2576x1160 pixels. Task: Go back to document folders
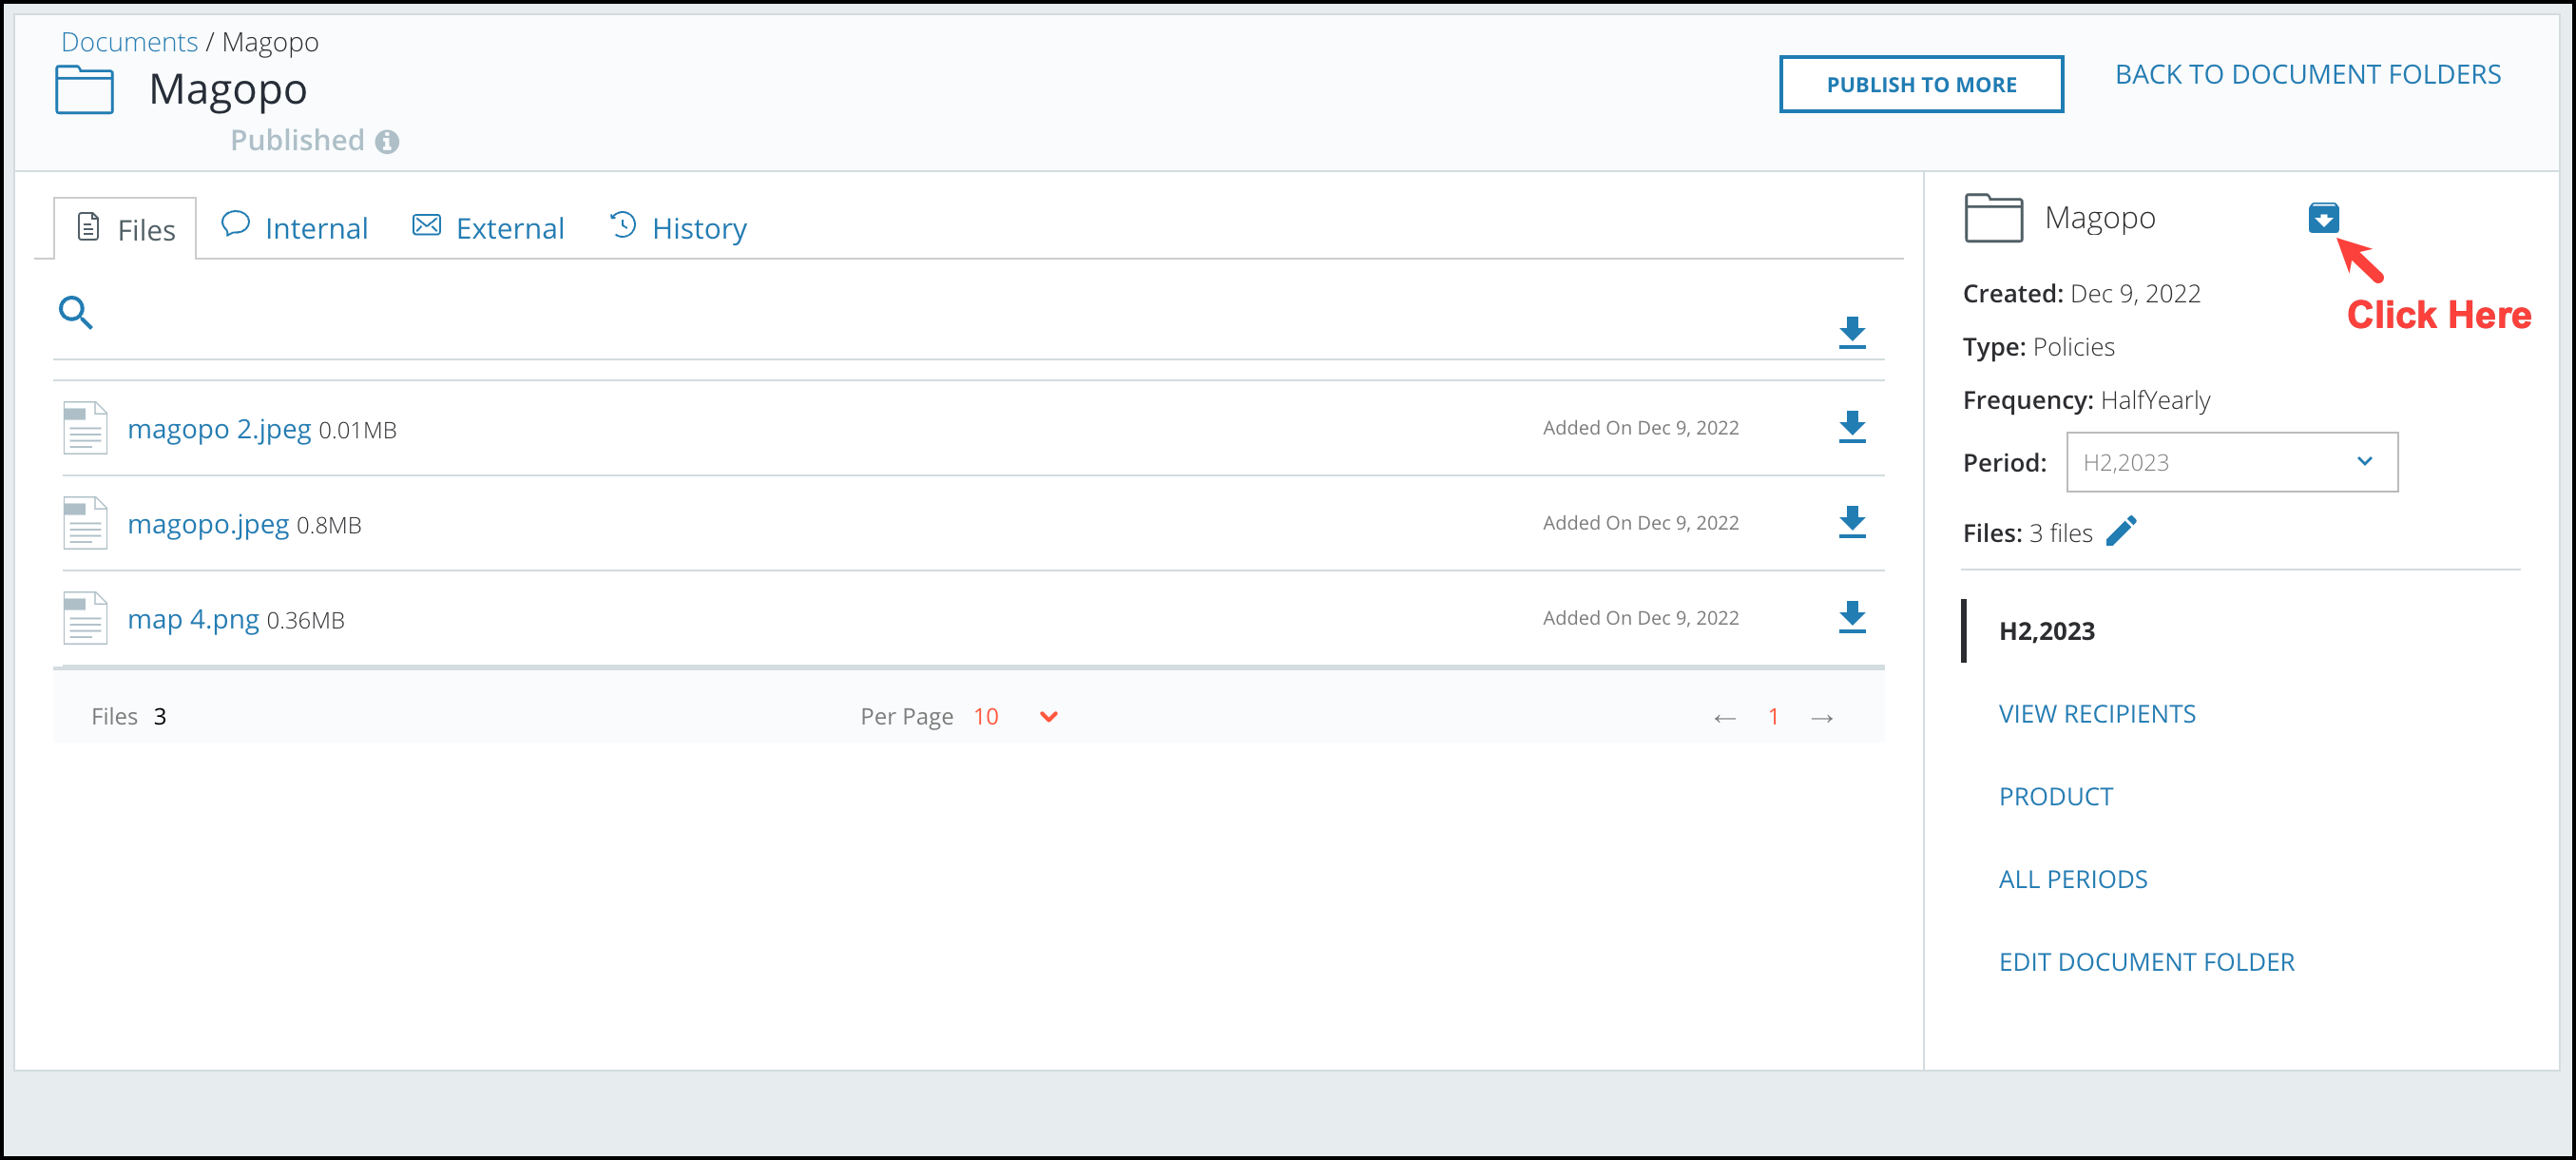[2308, 74]
